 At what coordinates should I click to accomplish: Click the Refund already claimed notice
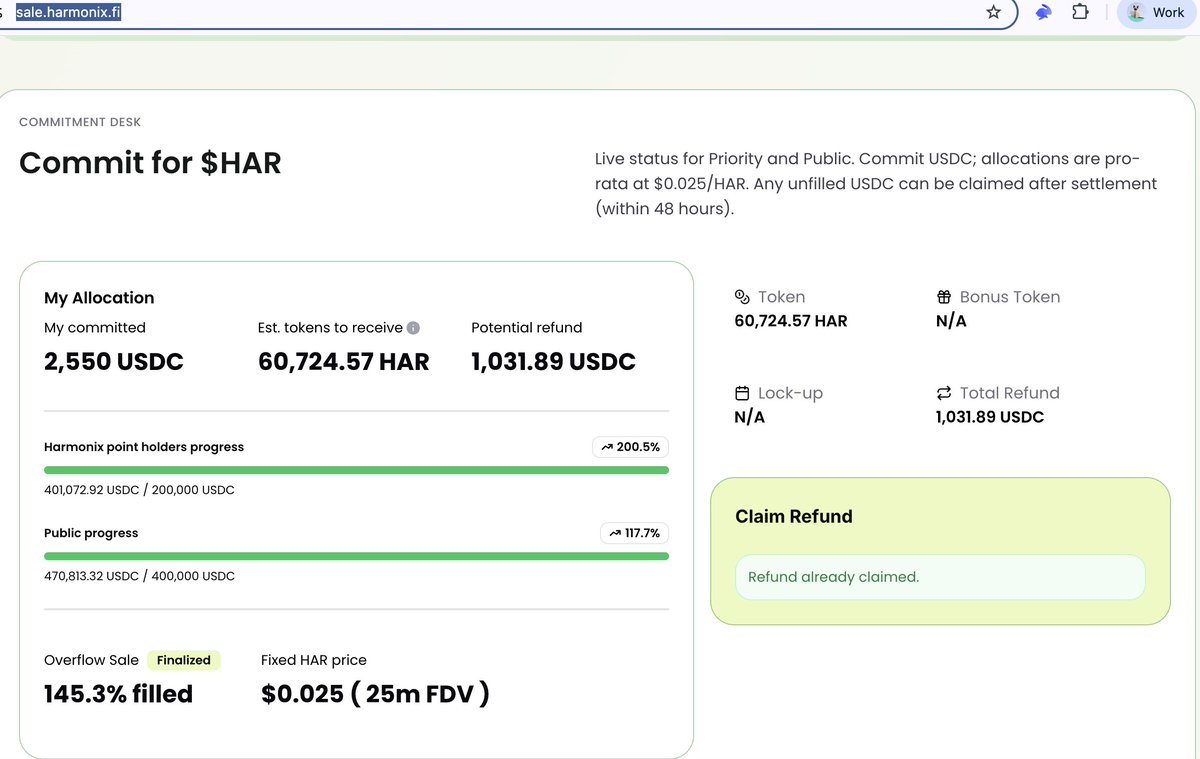point(940,577)
